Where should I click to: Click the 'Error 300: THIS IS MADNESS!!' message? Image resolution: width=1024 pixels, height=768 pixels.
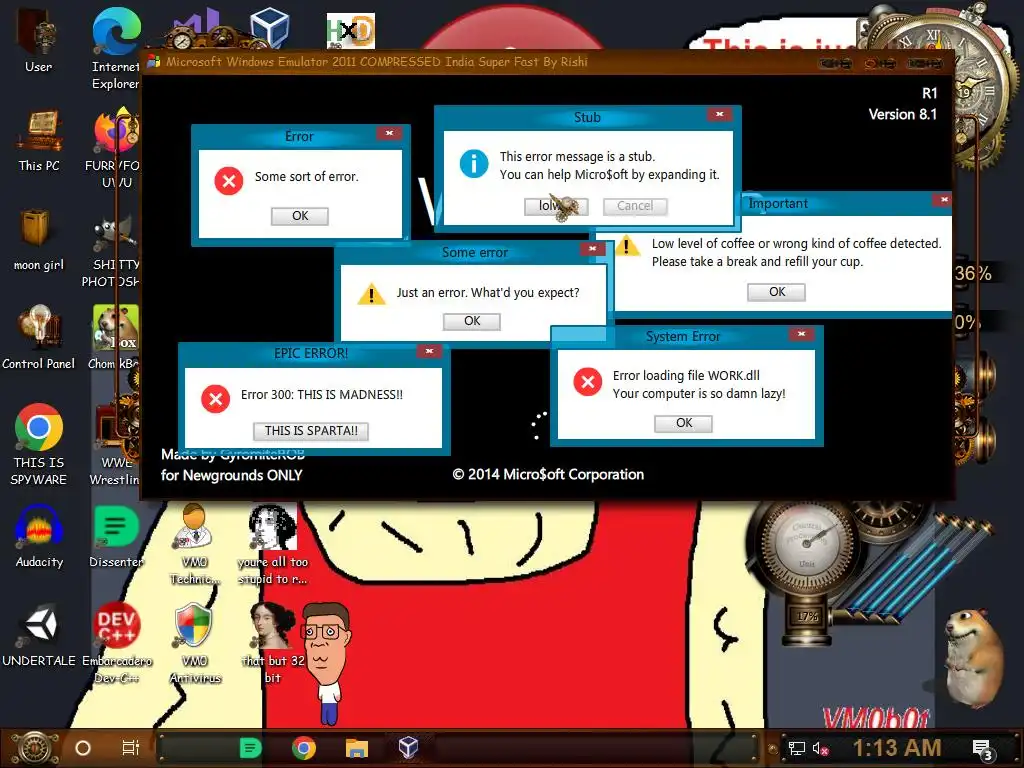[x=322, y=394]
